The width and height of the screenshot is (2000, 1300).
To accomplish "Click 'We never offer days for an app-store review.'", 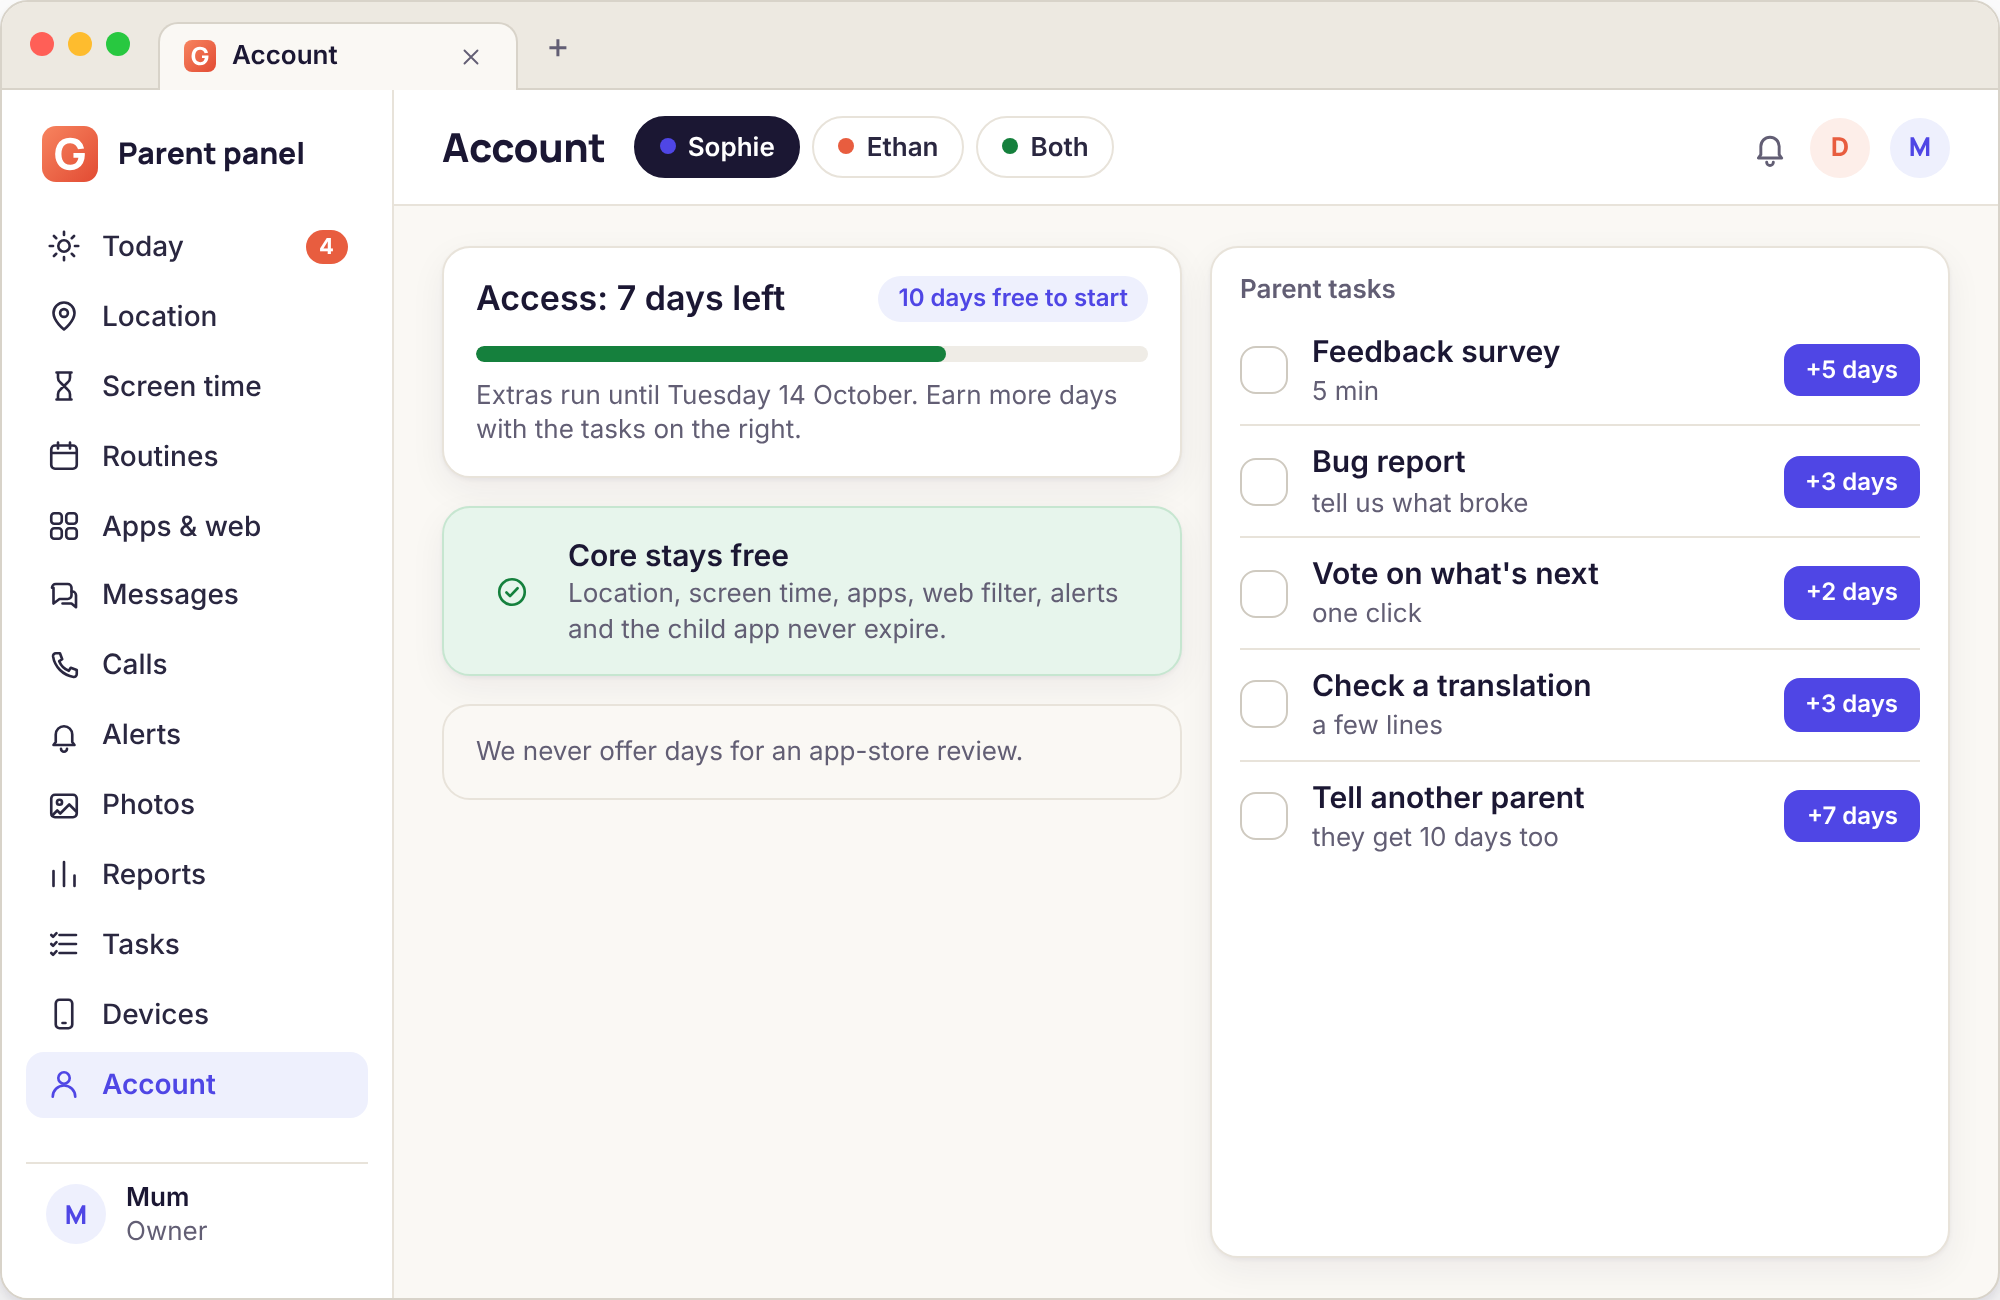I will click(x=749, y=751).
